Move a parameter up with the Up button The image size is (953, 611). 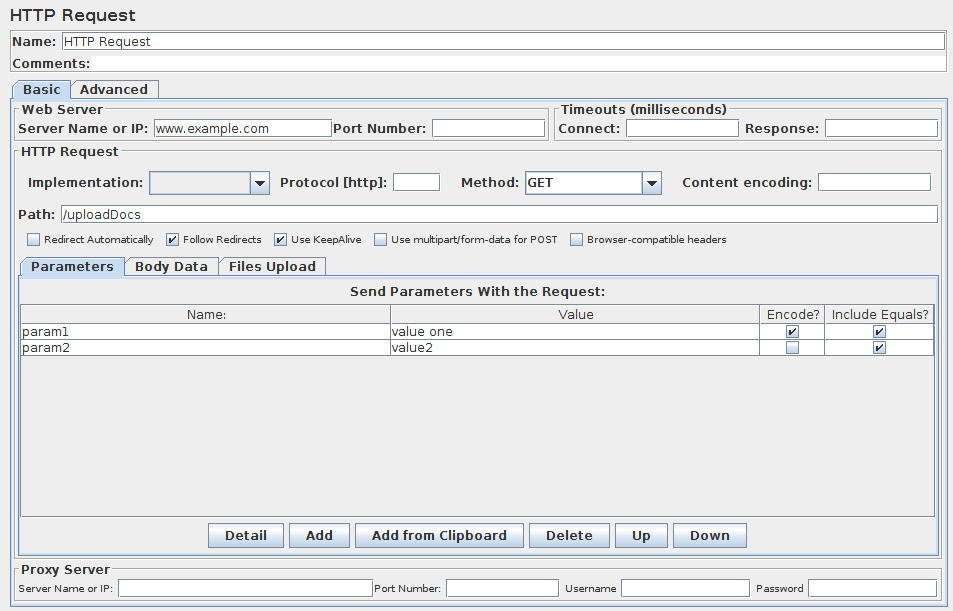(641, 535)
